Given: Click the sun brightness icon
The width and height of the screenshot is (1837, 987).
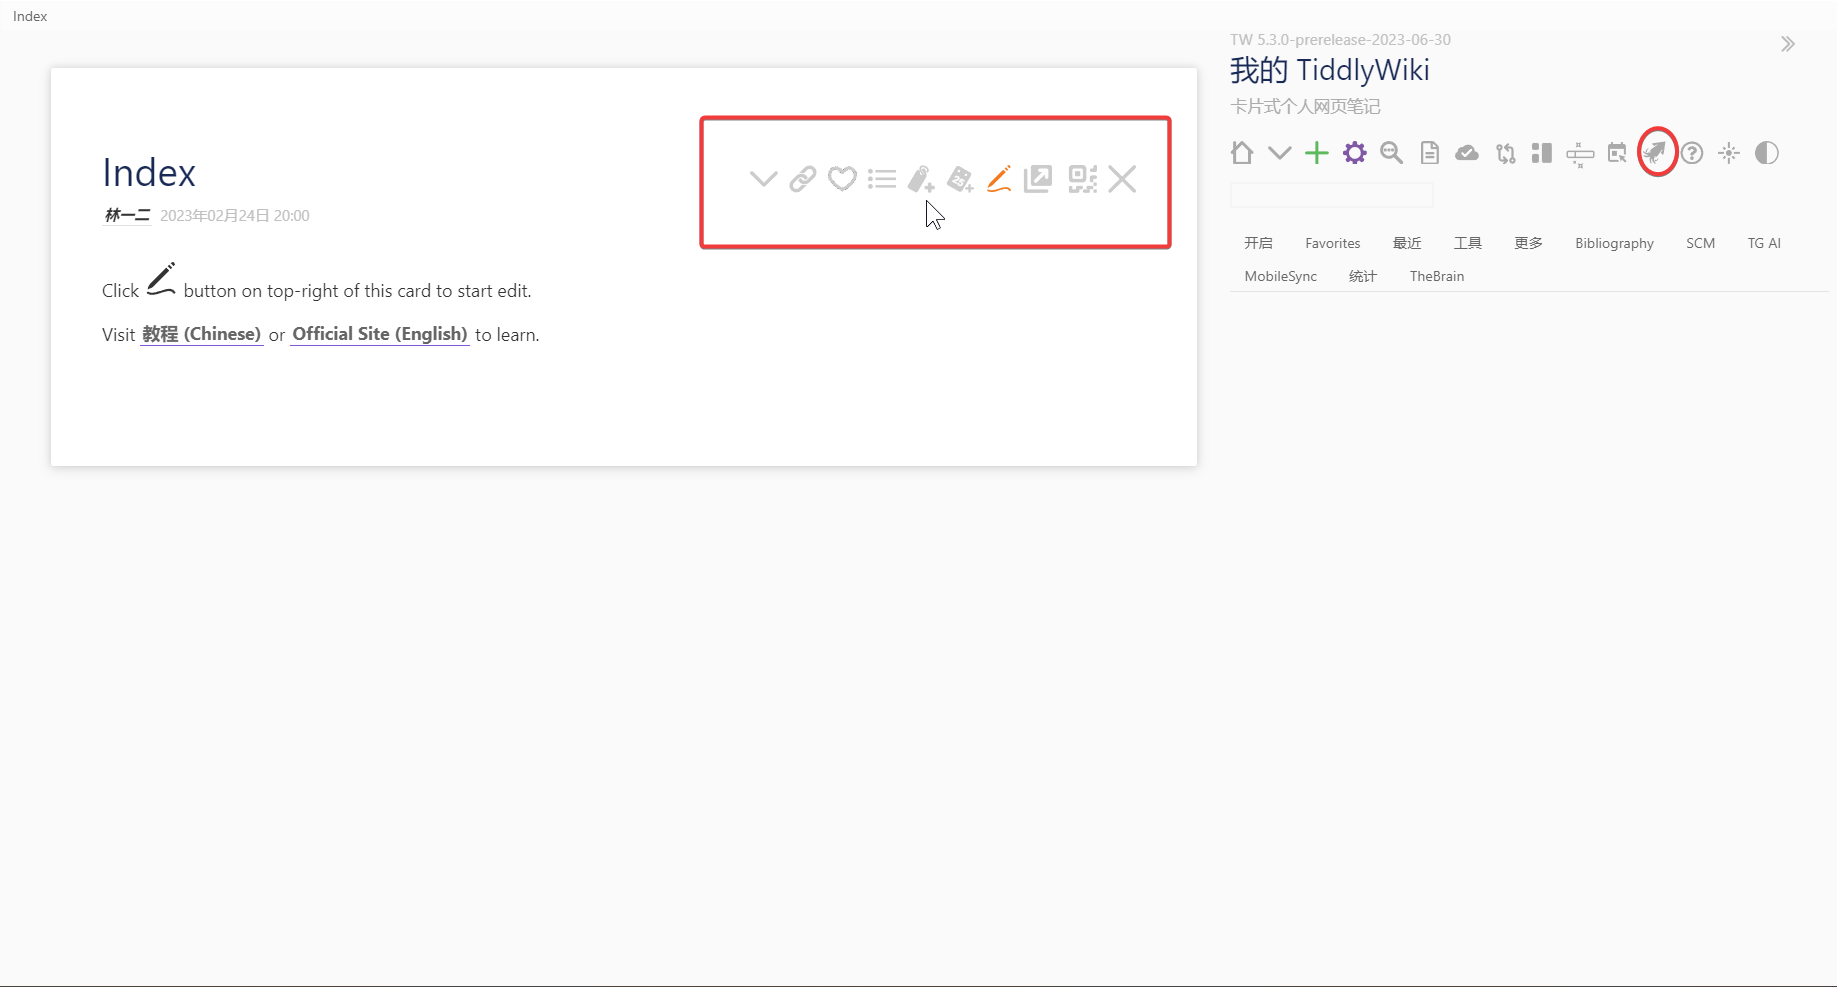Looking at the screenshot, I should pos(1729,153).
